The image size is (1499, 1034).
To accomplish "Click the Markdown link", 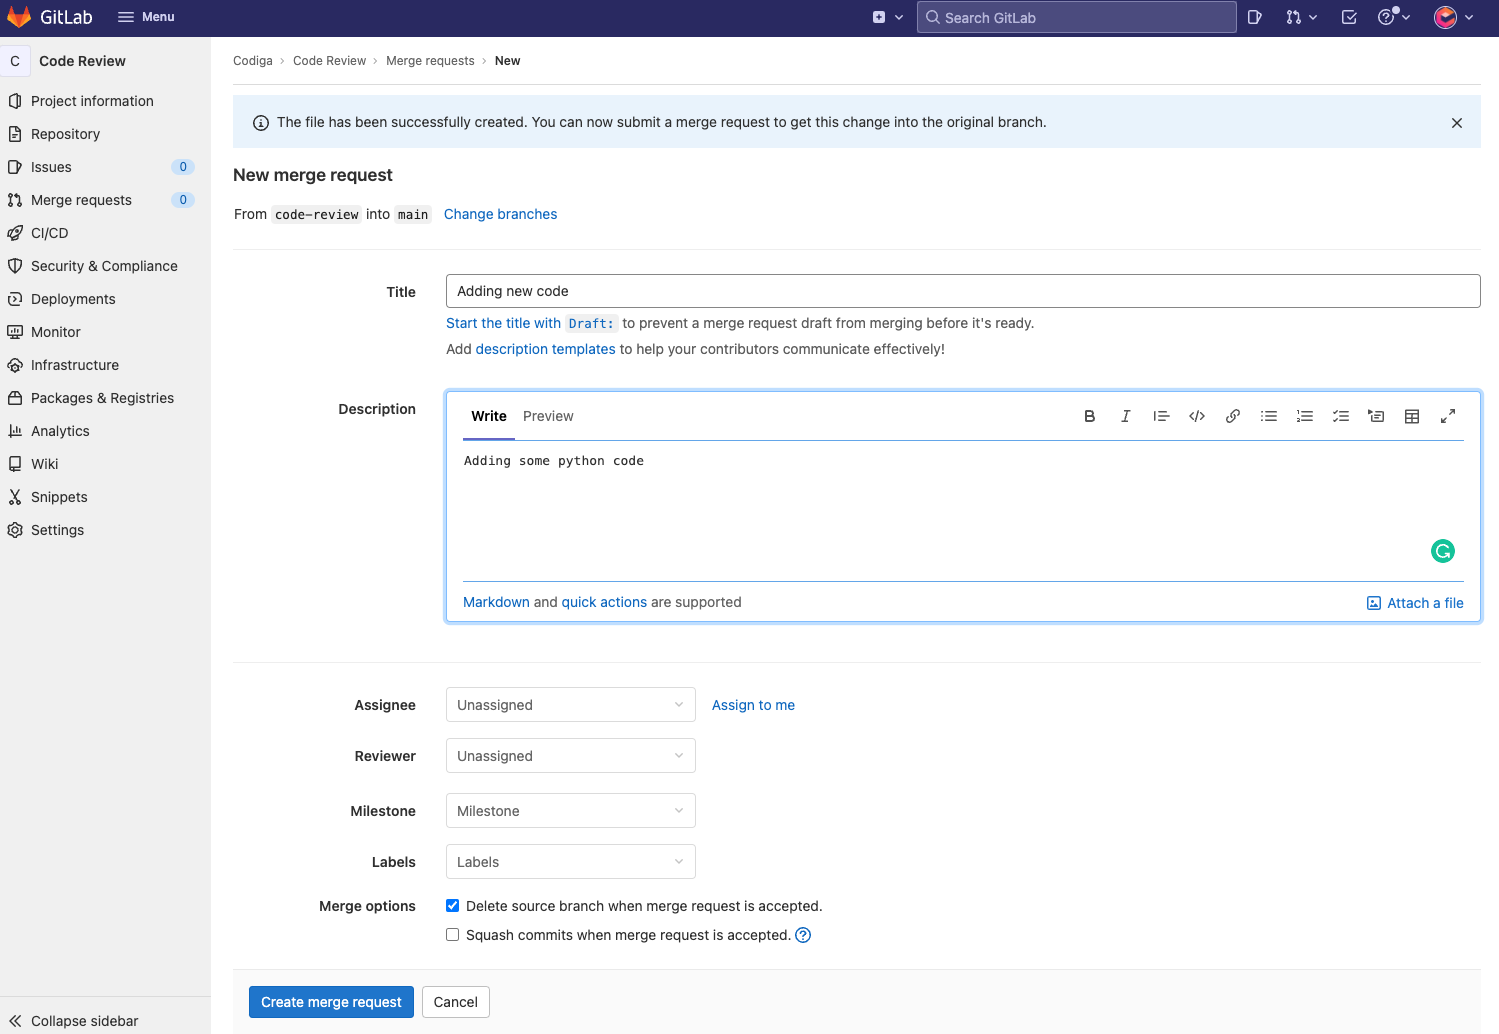I will 496,602.
